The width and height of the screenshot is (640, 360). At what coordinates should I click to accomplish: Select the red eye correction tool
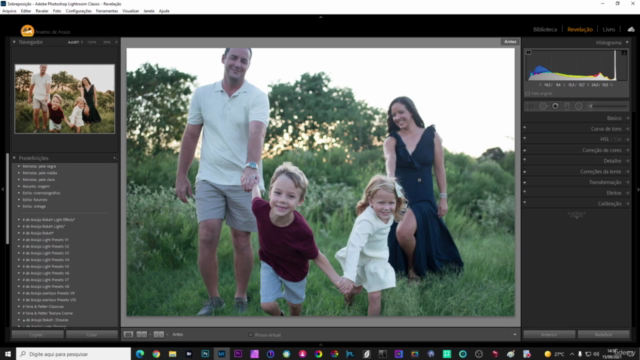(x=555, y=106)
